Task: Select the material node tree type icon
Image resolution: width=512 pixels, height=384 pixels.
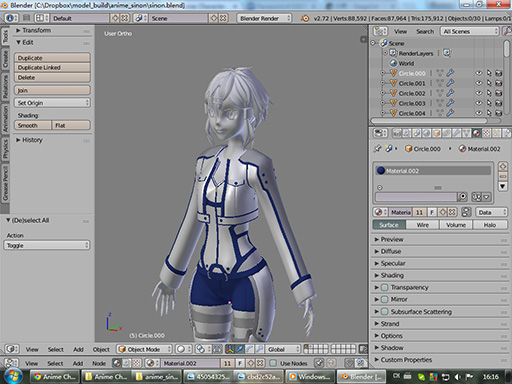Action: click(x=117, y=363)
